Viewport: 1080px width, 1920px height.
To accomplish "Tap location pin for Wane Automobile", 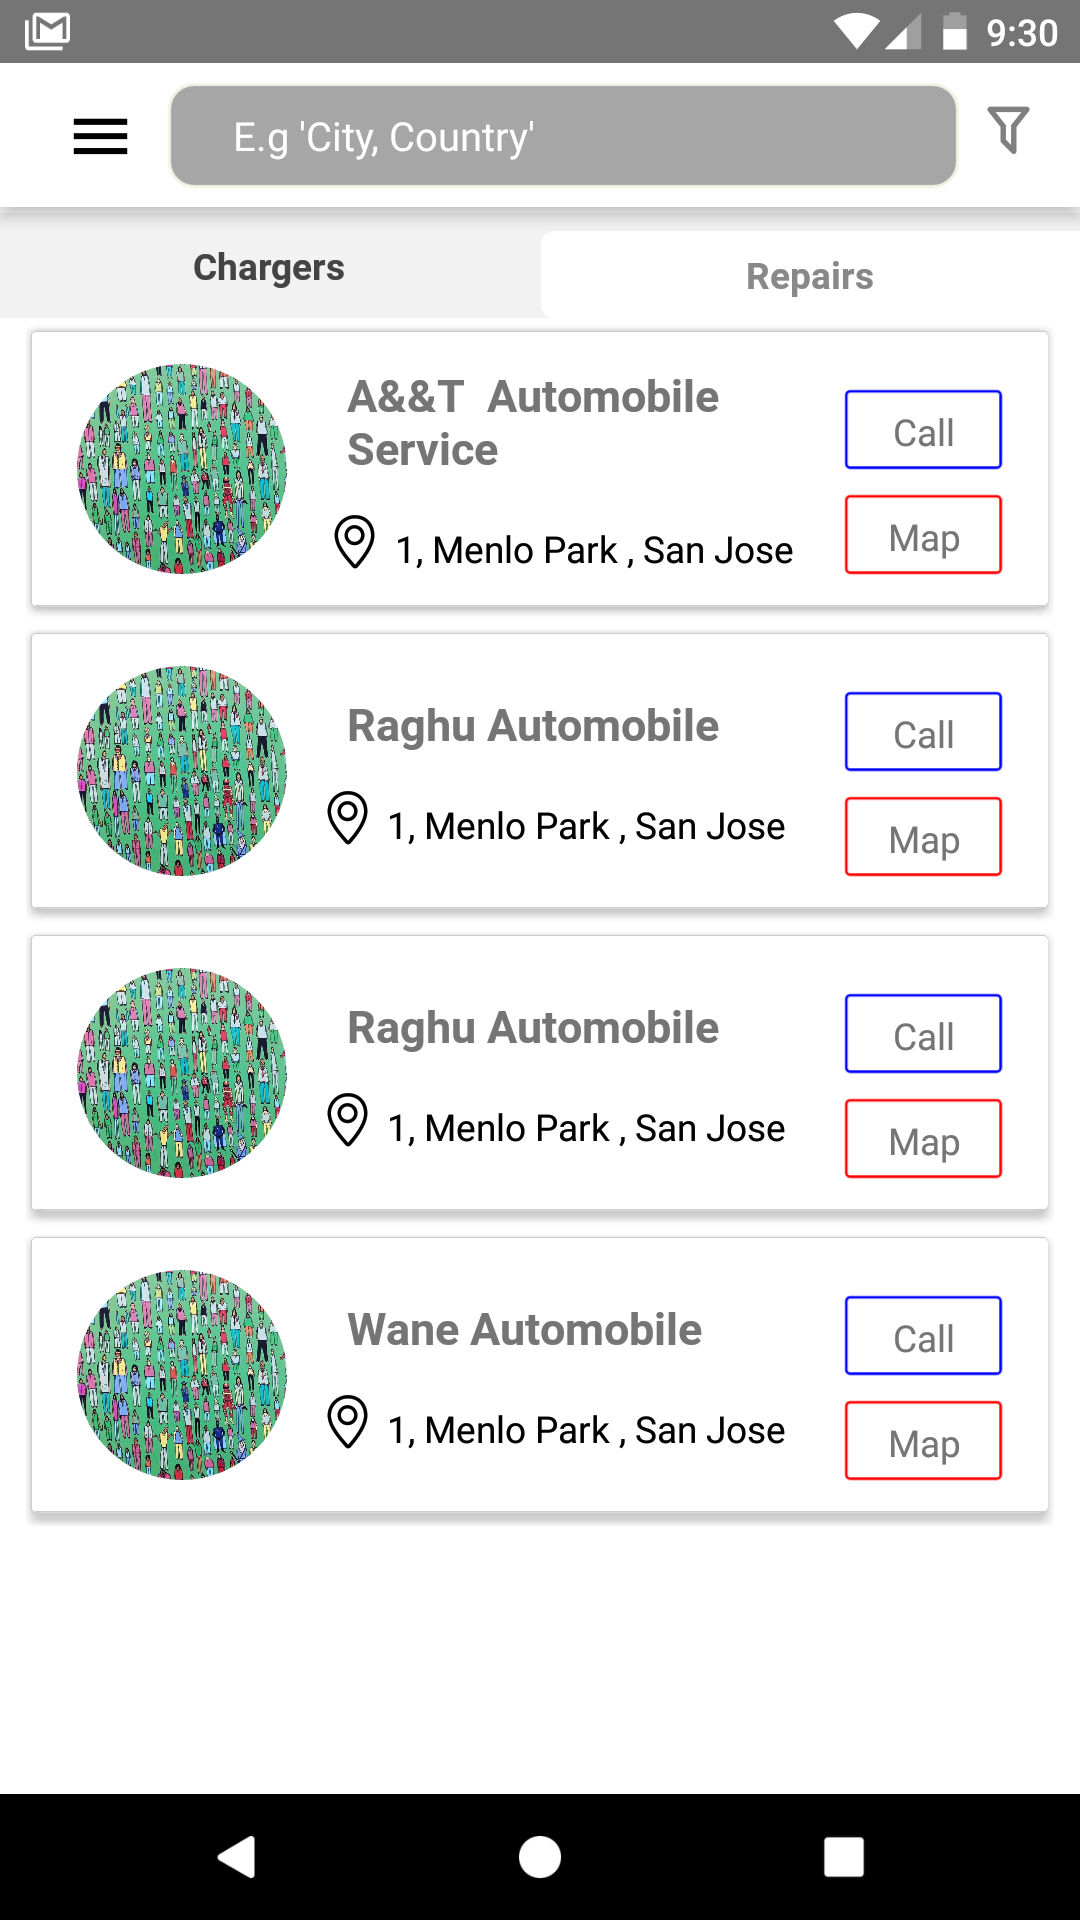I will pyautogui.click(x=348, y=1422).
